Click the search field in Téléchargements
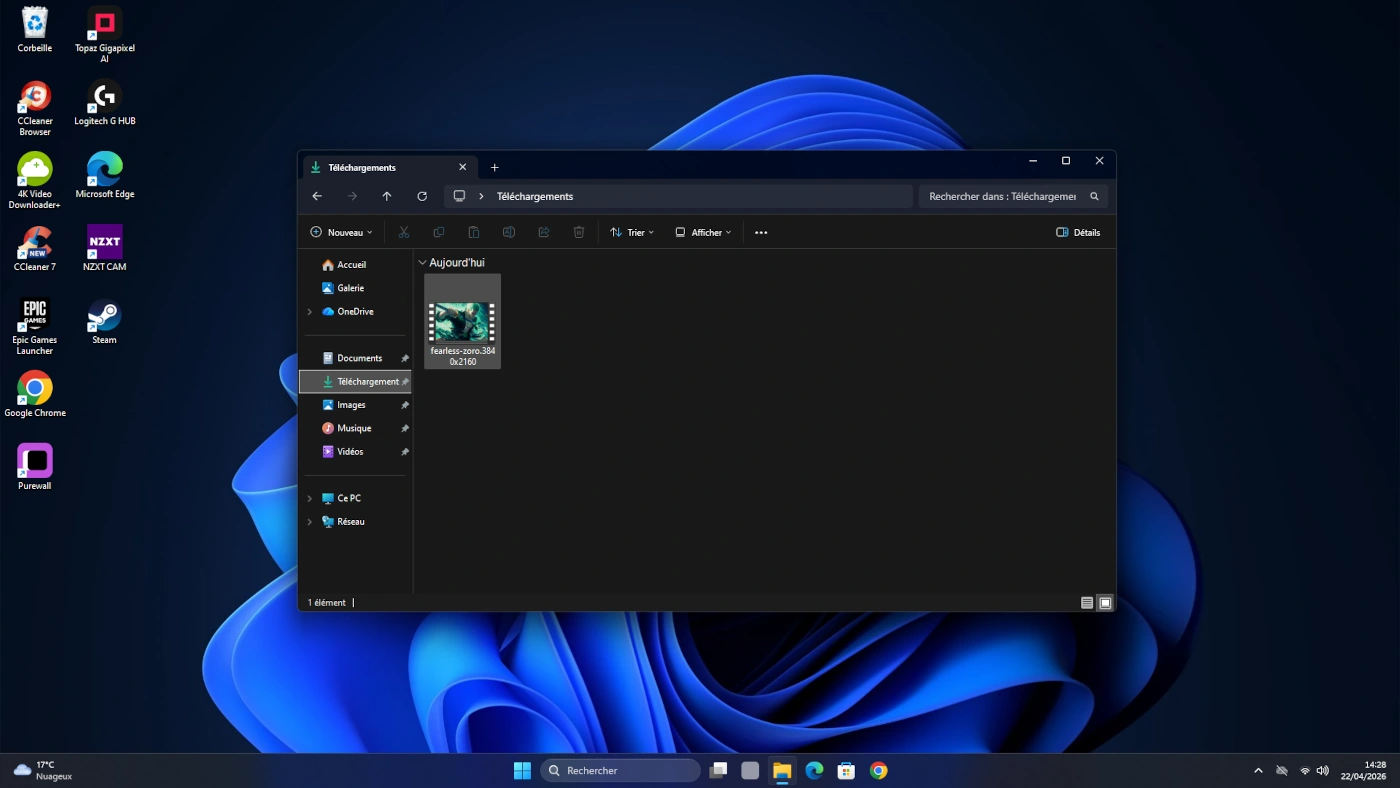Viewport: 1400px width, 788px height. point(1002,197)
